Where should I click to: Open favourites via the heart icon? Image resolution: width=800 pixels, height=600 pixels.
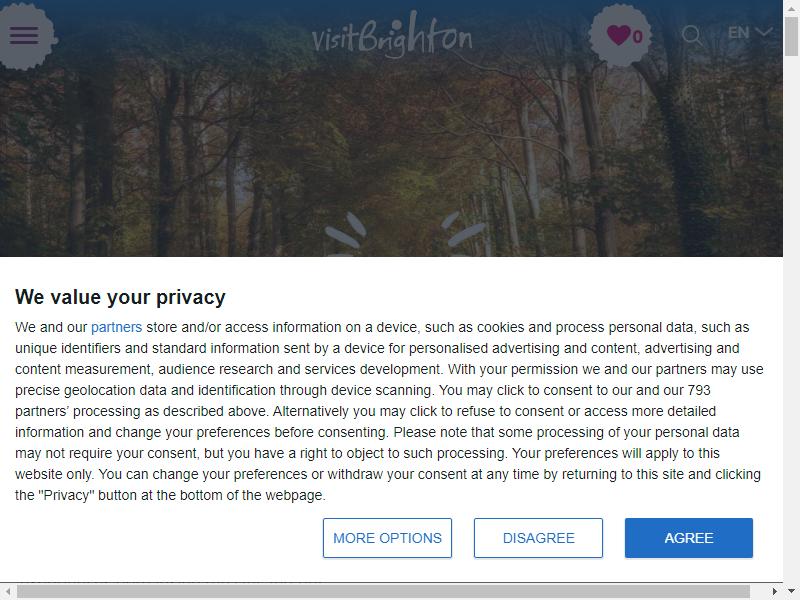coord(620,35)
